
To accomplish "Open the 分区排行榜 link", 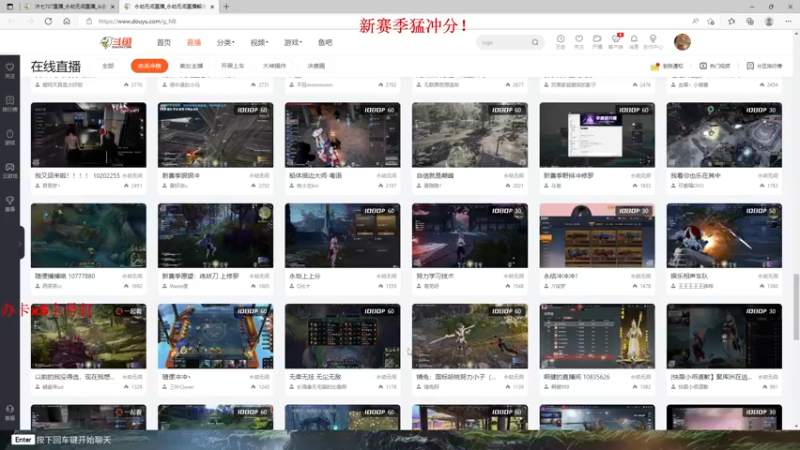I will (764, 66).
